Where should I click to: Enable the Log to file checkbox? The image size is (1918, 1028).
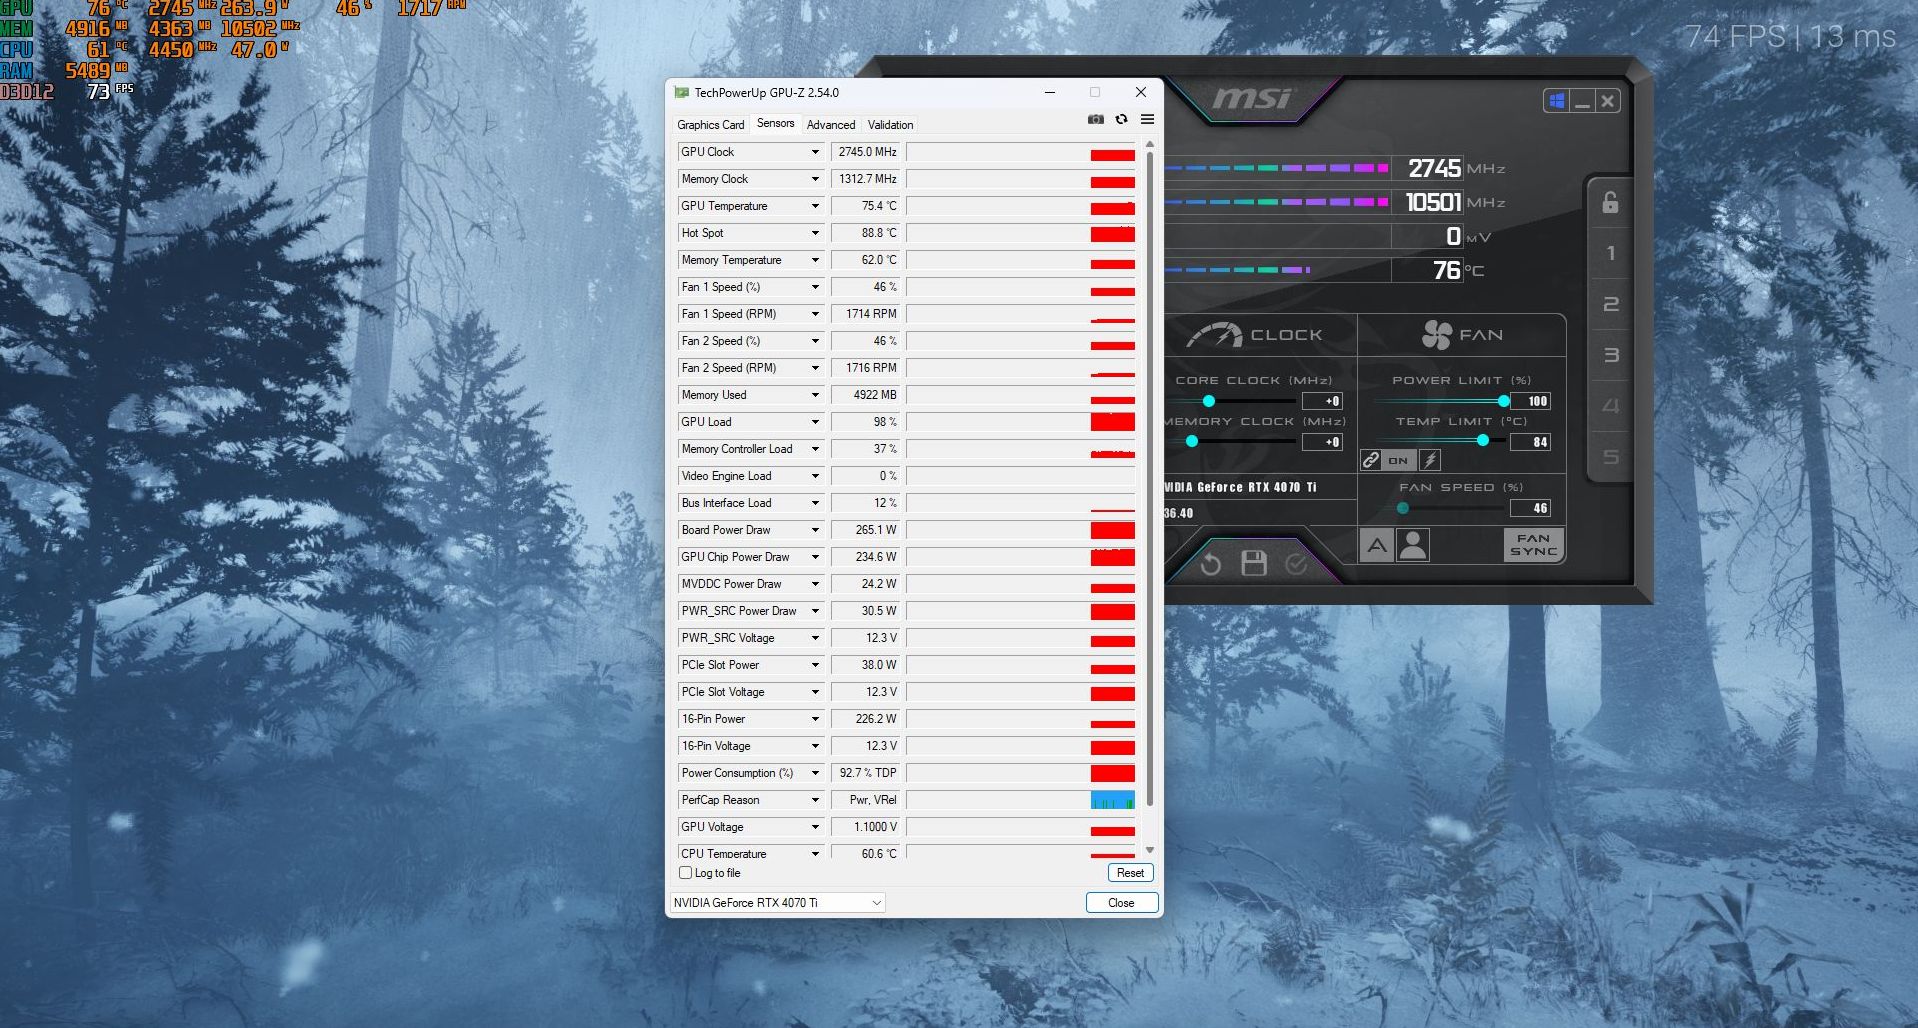click(x=685, y=873)
